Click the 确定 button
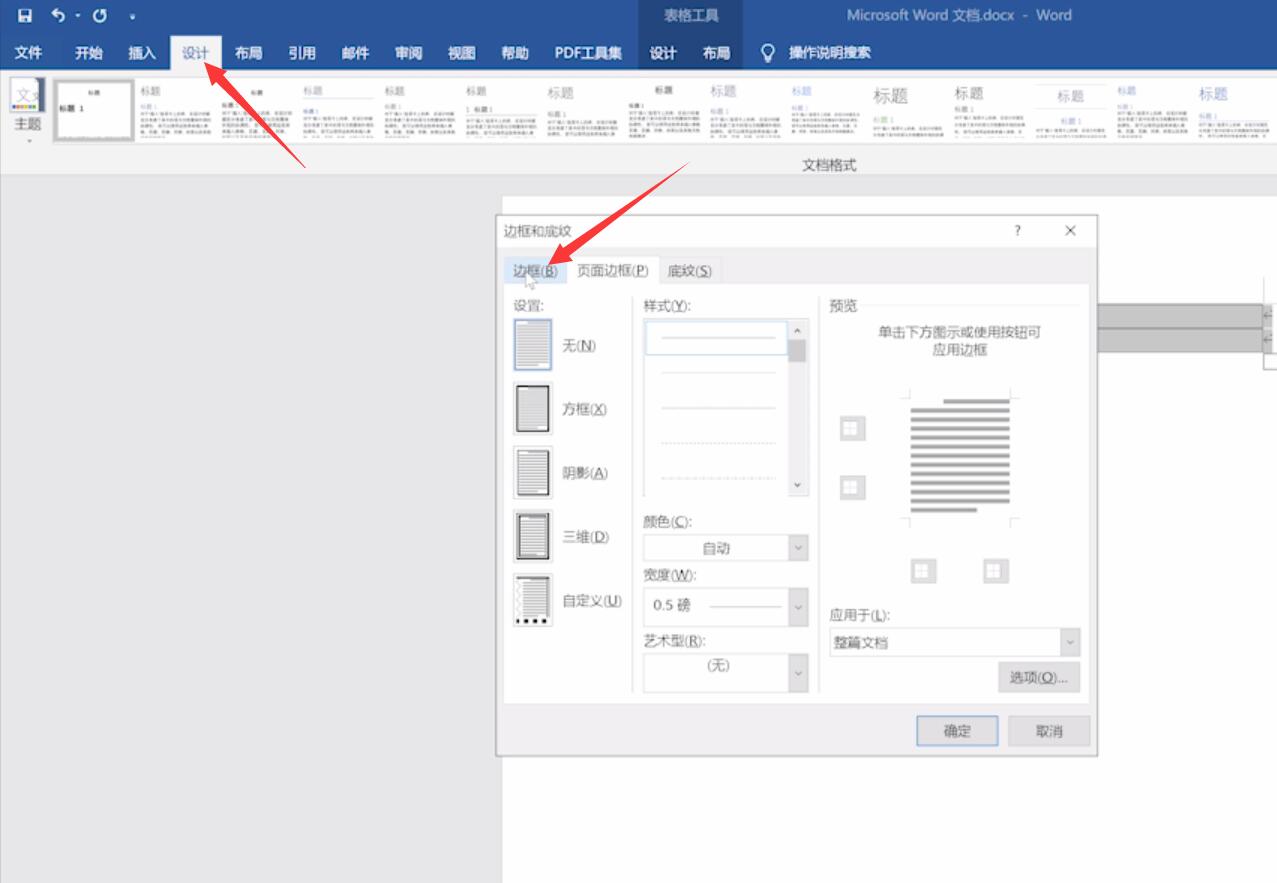Image resolution: width=1277 pixels, height=883 pixels. (x=957, y=730)
